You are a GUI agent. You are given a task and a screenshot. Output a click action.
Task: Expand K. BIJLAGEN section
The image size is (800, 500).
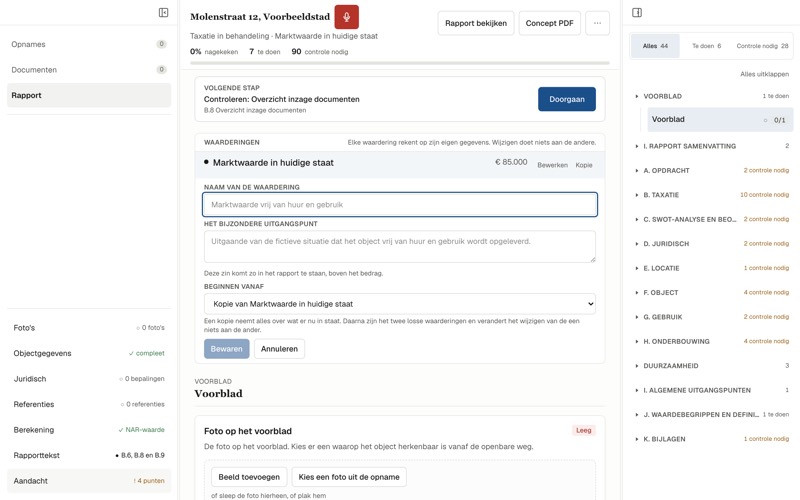pyautogui.click(x=712, y=440)
